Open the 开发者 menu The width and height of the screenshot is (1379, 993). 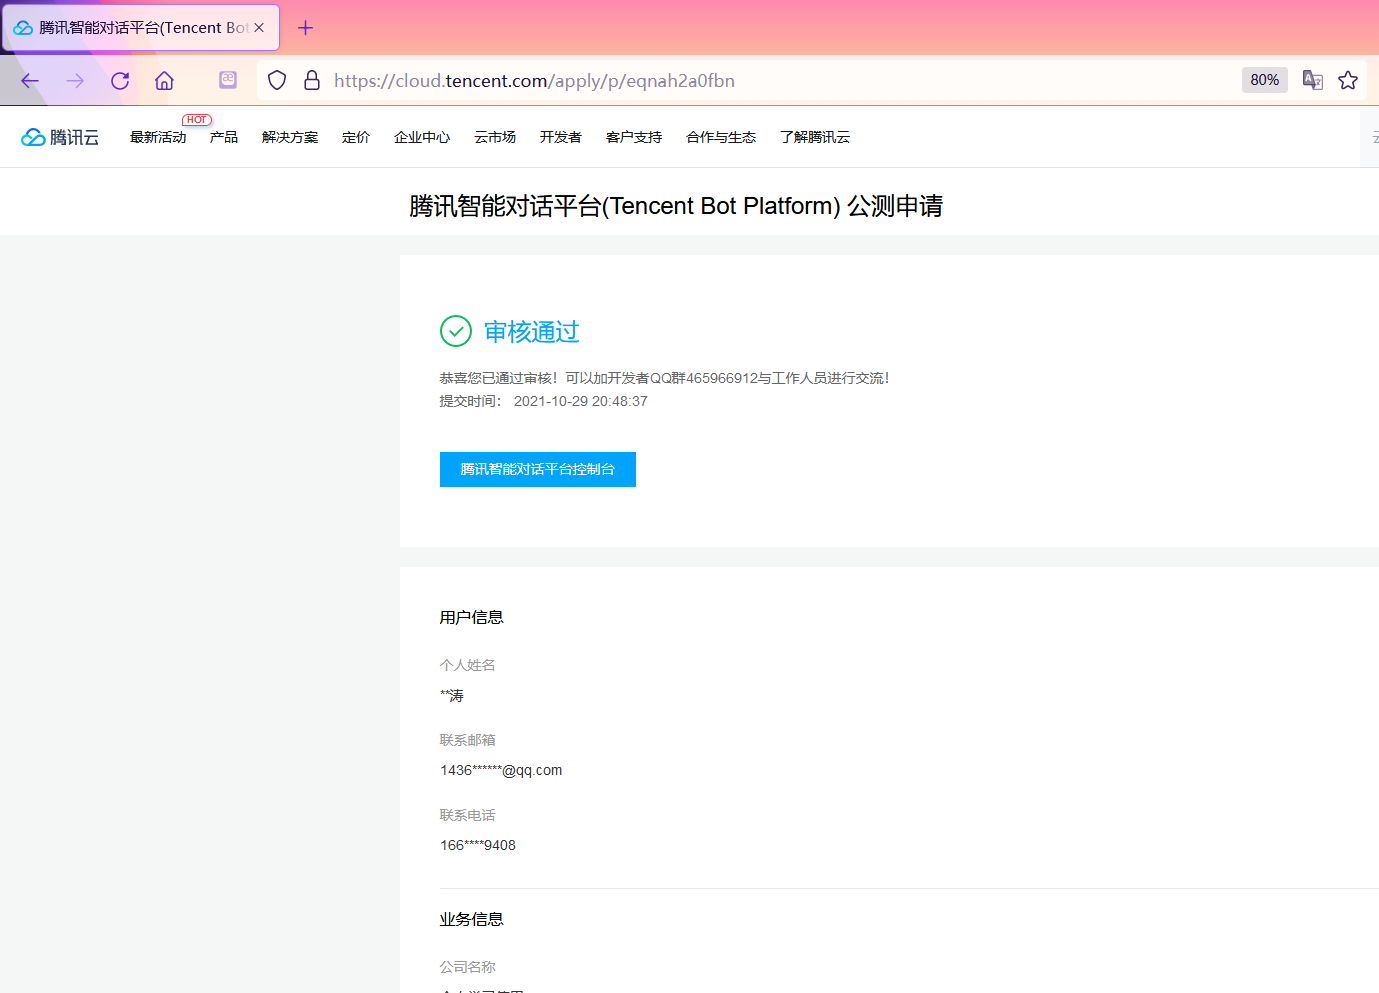point(561,137)
